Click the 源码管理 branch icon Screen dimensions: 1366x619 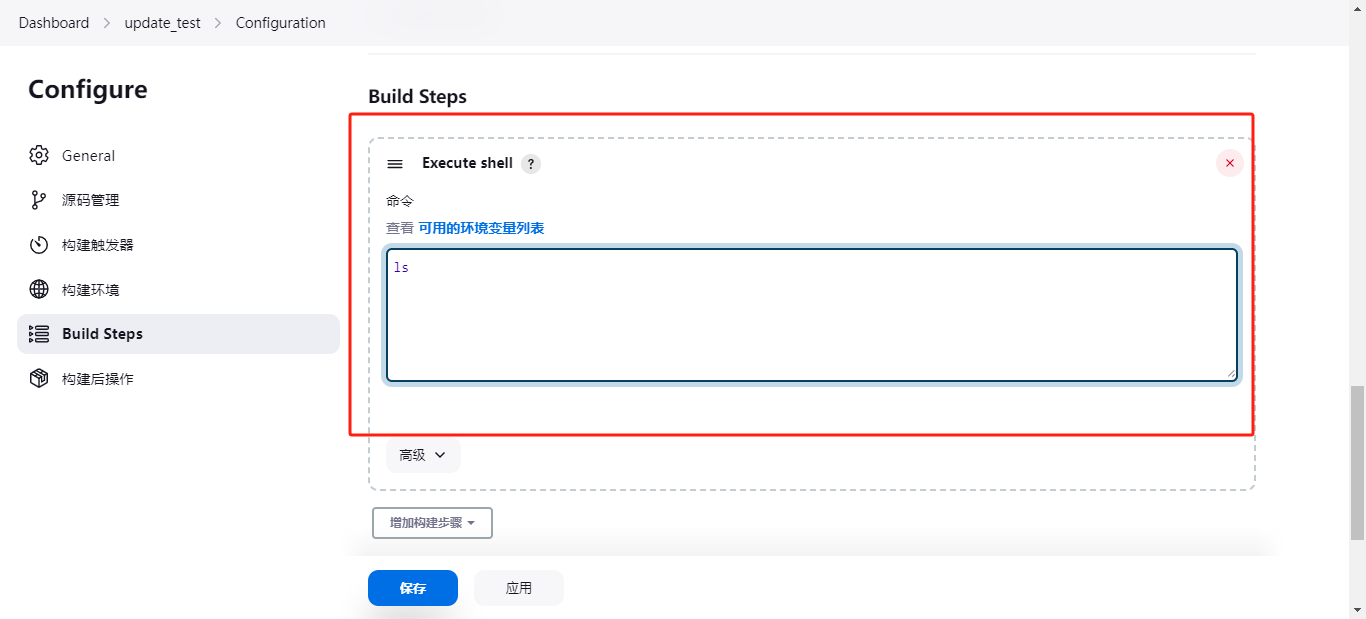39,200
